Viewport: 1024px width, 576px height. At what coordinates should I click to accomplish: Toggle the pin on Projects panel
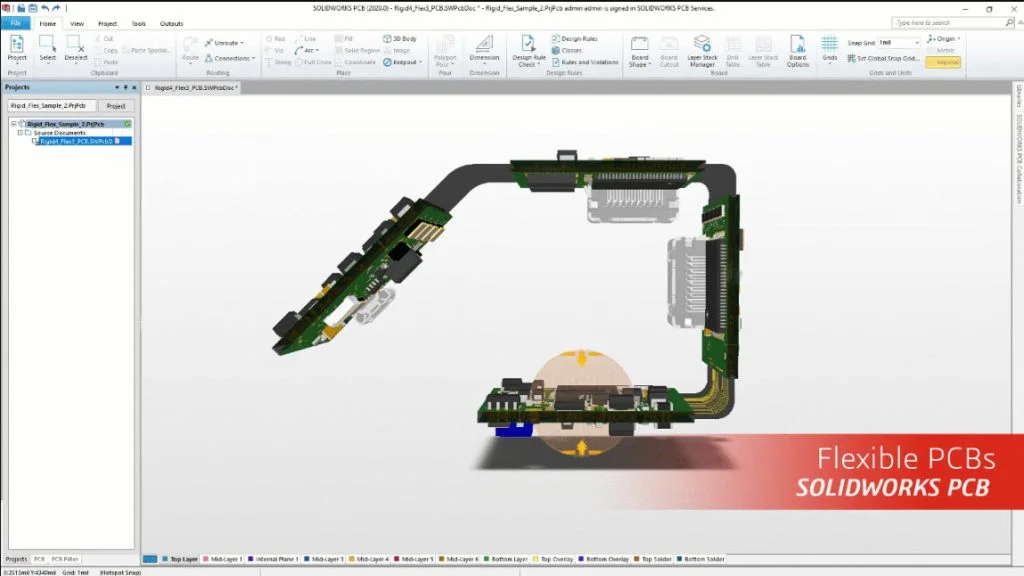tap(125, 87)
